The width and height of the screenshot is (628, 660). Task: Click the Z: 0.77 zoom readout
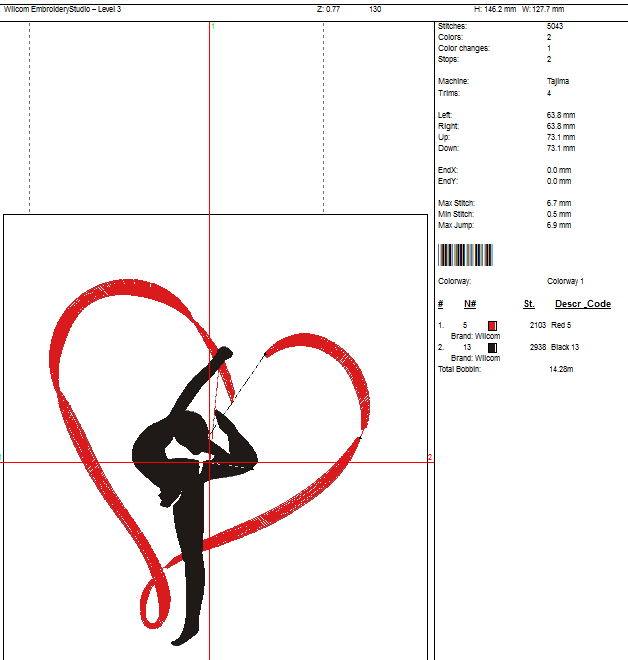[x=328, y=8]
